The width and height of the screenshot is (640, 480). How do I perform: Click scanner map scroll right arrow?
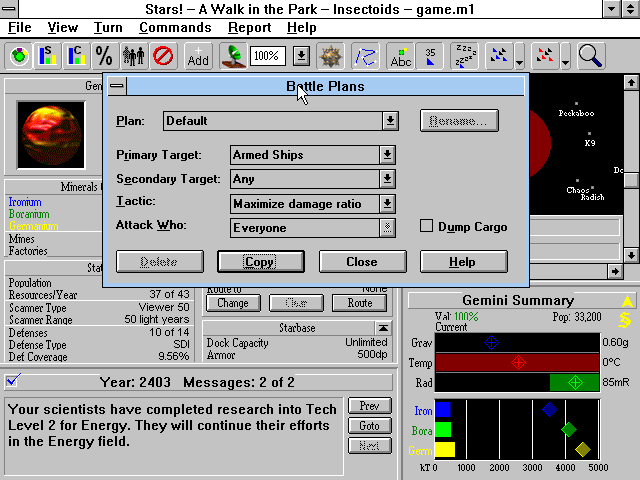(616, 271)
